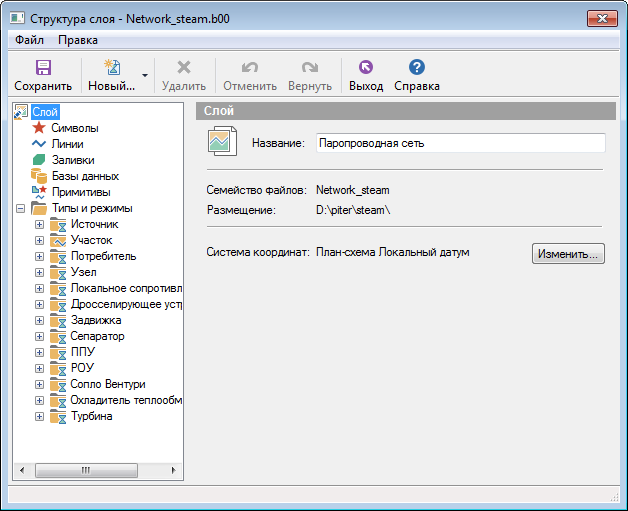This screenshot has height=511, width=628.
Task: Click into the Название text field
Action: (460, 143)
